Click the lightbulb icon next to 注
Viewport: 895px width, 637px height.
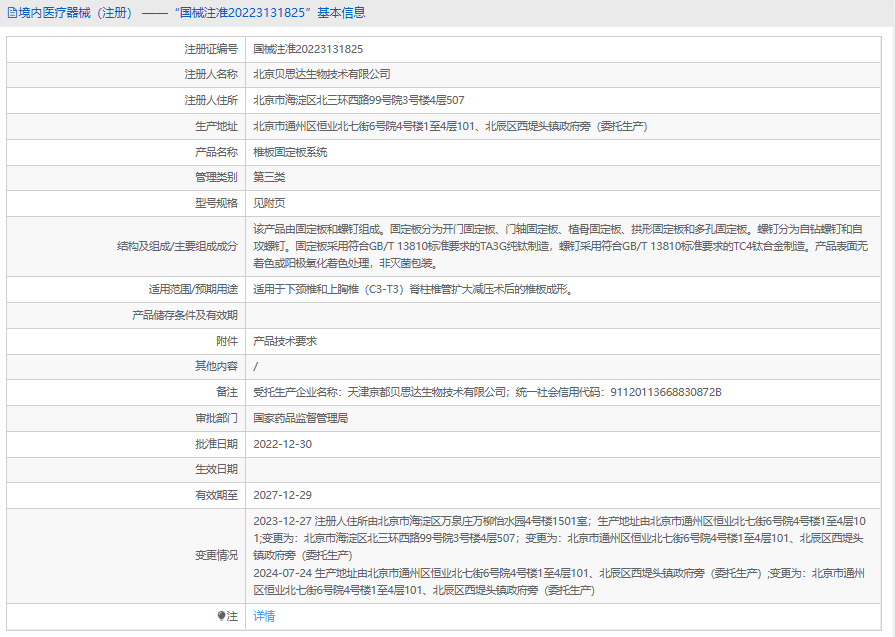(x=221, y=616)
